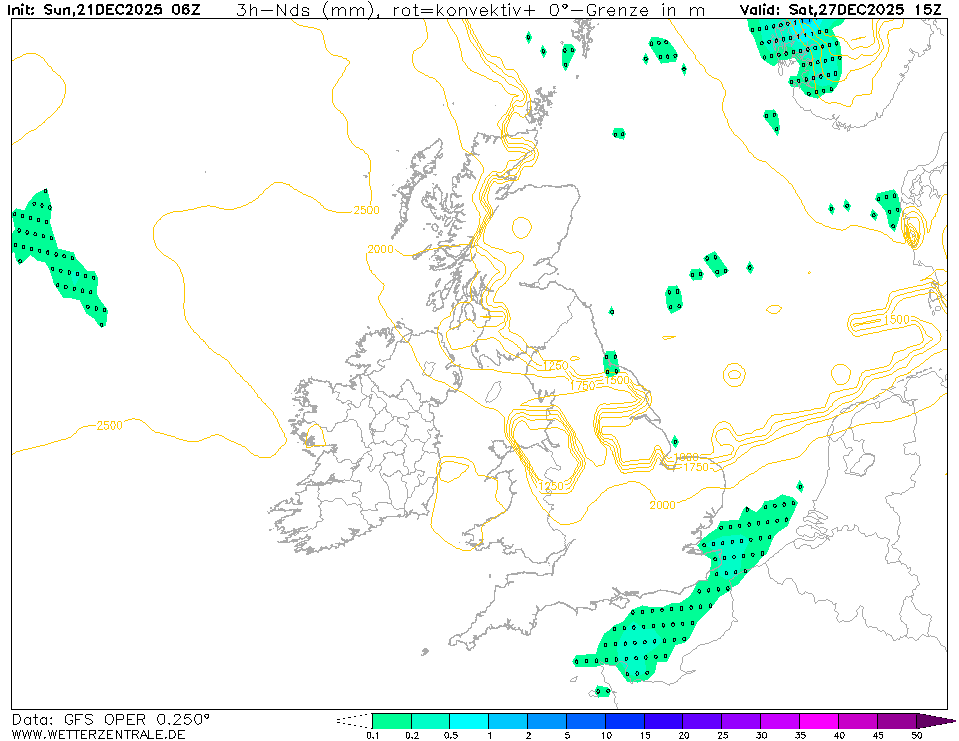This screenshot has width=959, height=741.
Task: Click the 1500 contour label near Denmark
Action: pos(896,319)
